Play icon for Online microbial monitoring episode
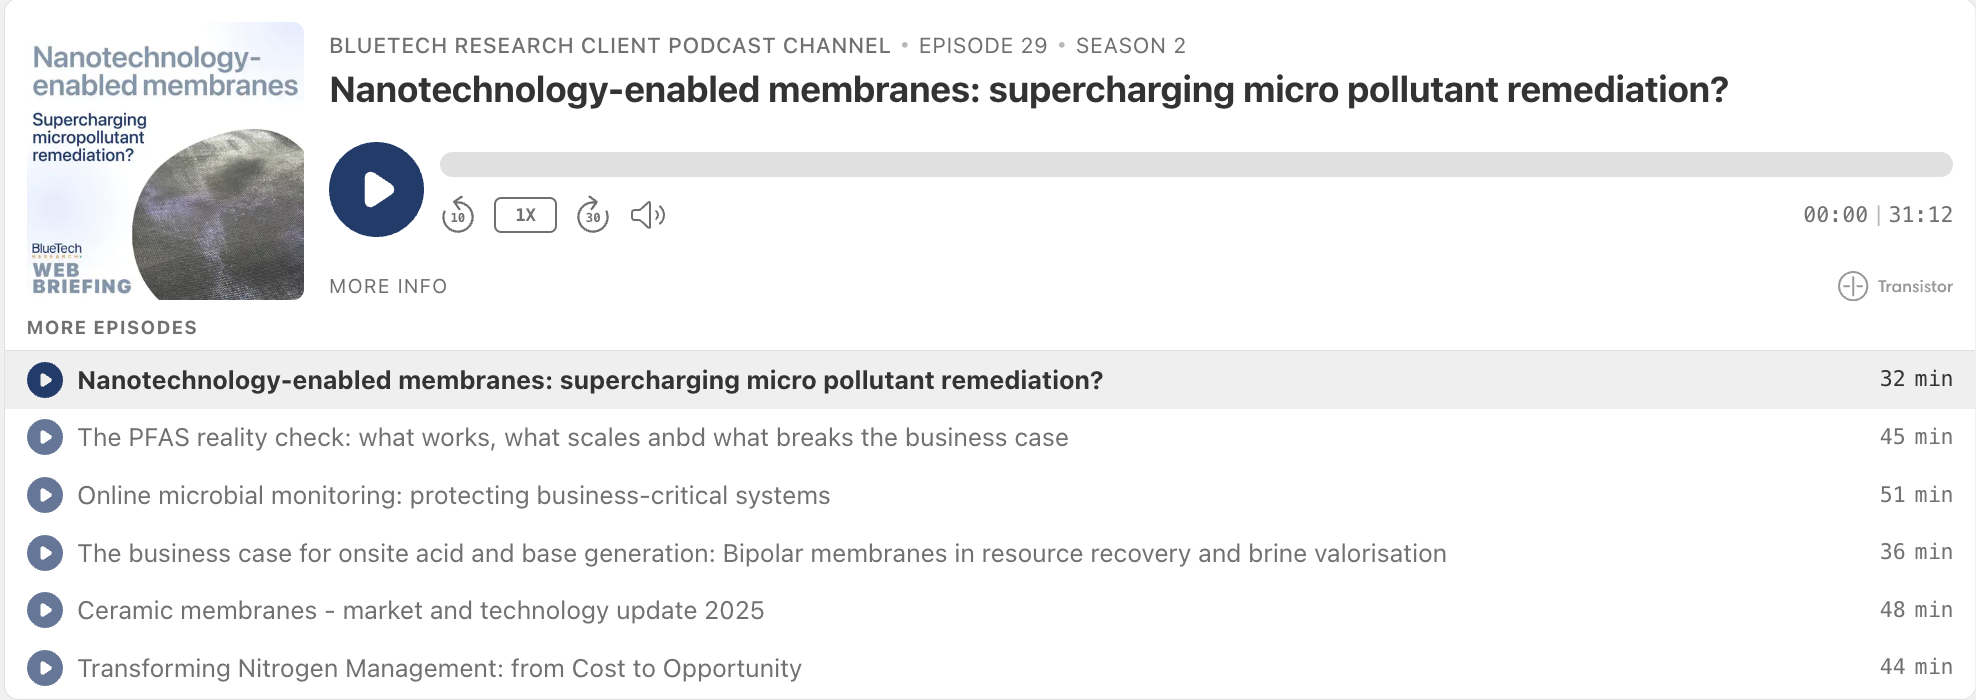 click(45, 496)
